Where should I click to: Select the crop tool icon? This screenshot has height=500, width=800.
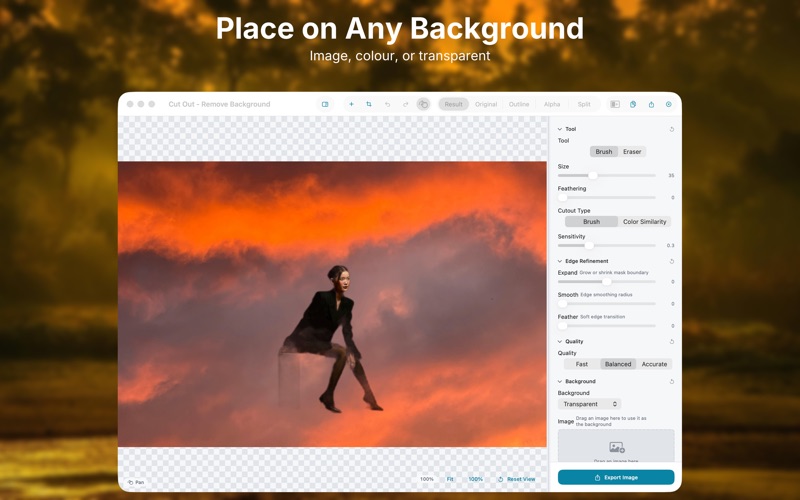pos(369,104)
